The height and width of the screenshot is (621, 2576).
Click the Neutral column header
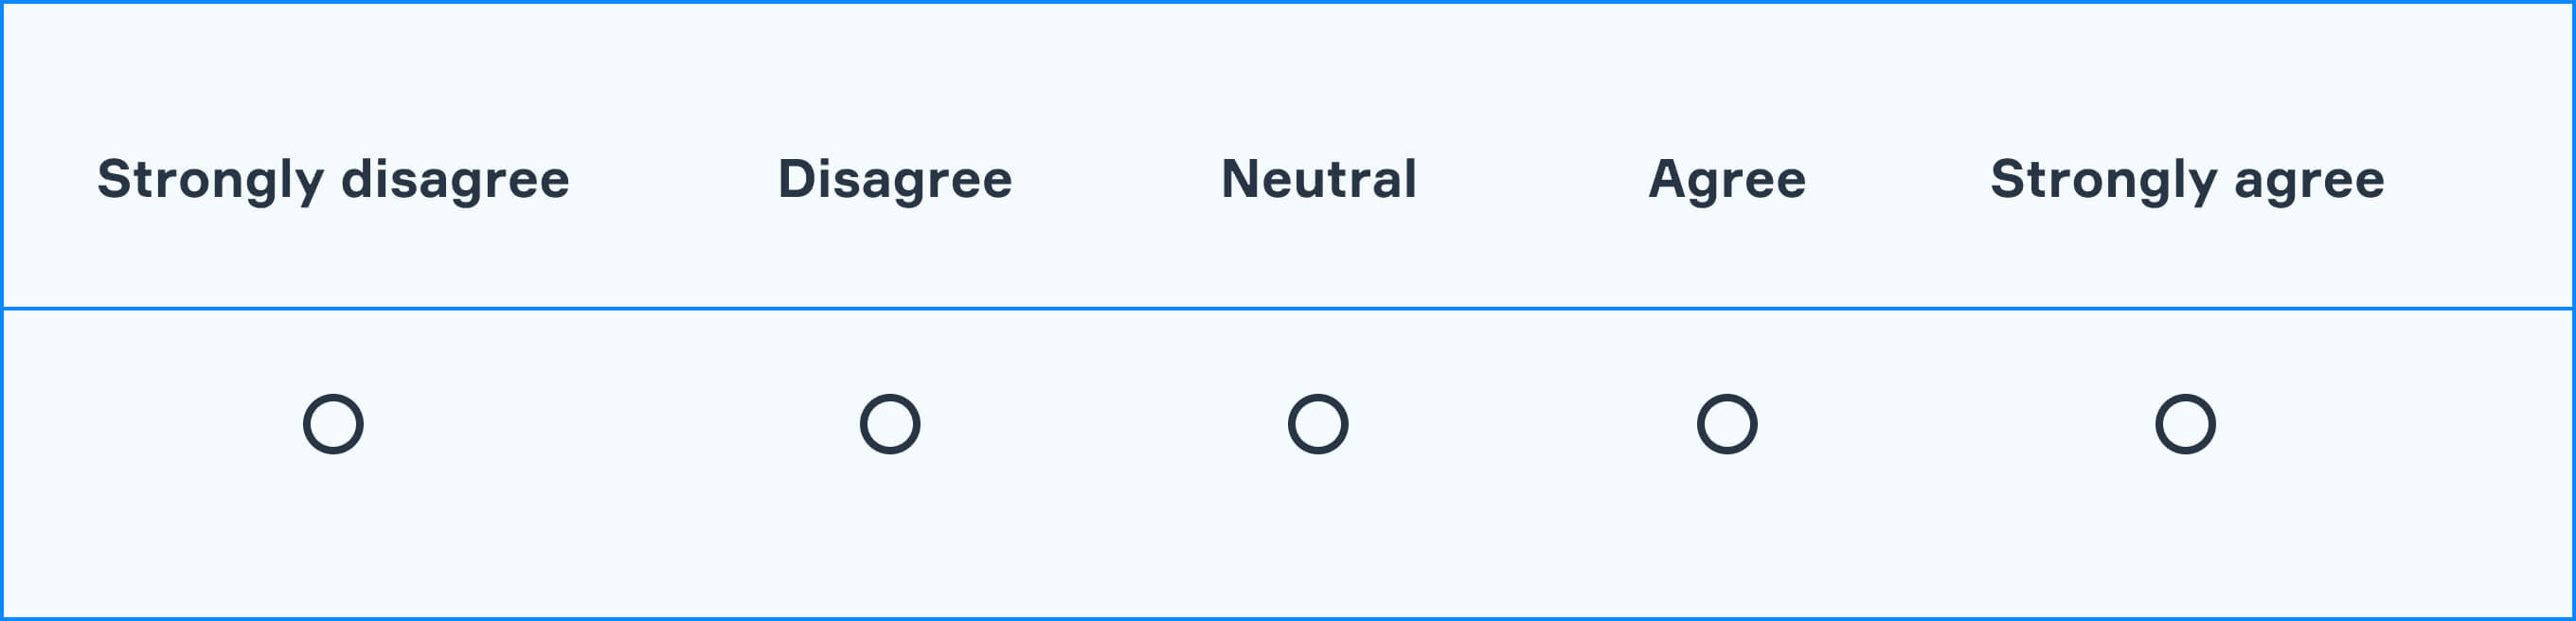(1318, 180)
